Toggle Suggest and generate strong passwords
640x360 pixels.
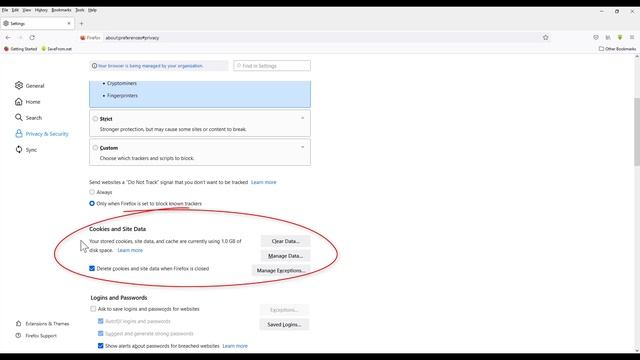click(100, 333)
